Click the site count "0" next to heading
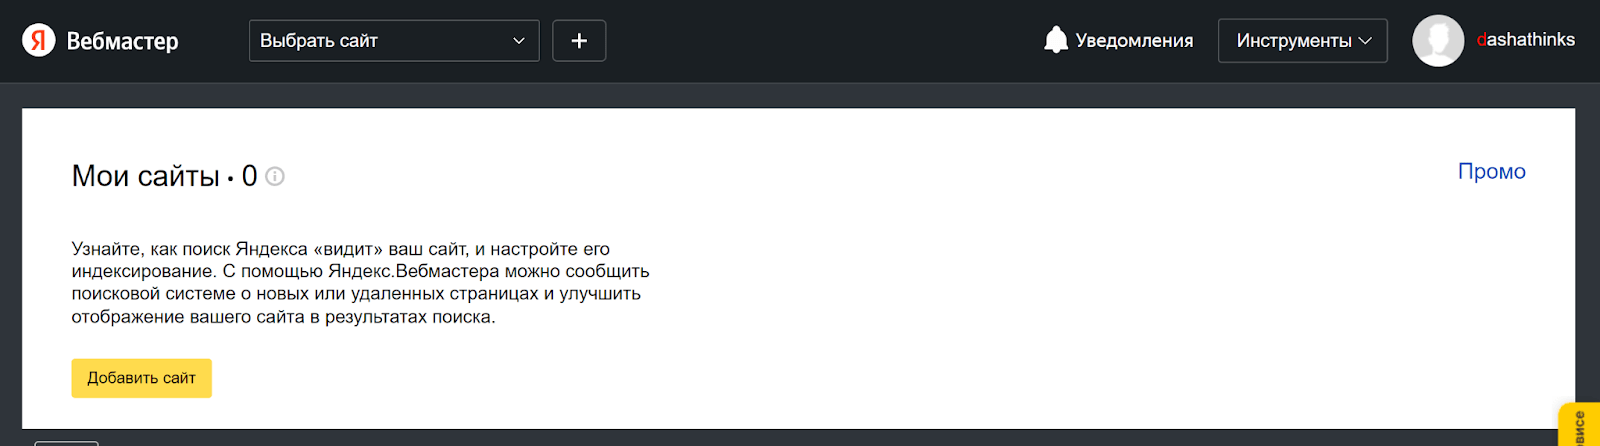Screen dimensions: 1600x446 click(249, 176)
